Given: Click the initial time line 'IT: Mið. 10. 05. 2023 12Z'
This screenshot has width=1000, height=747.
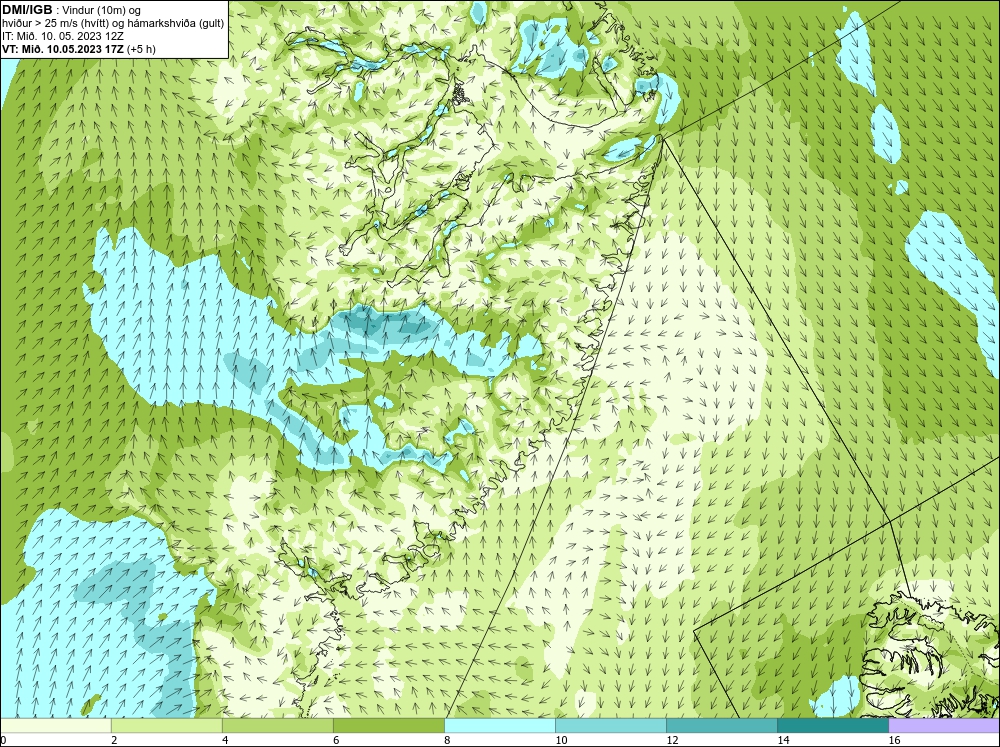Looking at the screenshot, I should coord(62,36).
